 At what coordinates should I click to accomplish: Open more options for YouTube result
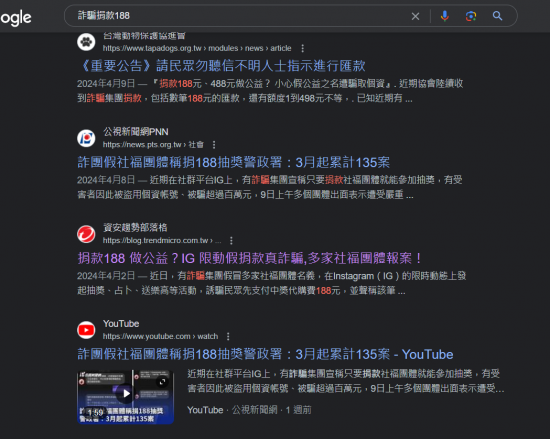[x=228, y=337]
